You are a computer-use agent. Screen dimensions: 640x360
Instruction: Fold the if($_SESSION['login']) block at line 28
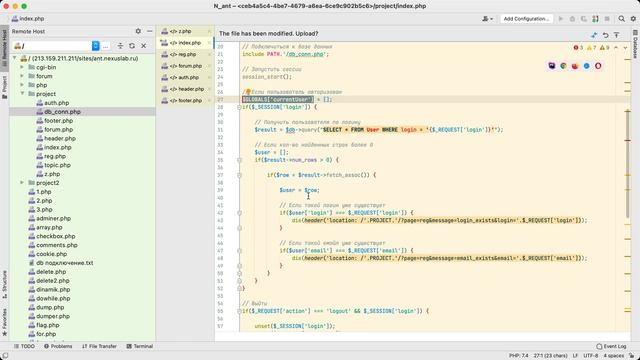coord(239,107)
